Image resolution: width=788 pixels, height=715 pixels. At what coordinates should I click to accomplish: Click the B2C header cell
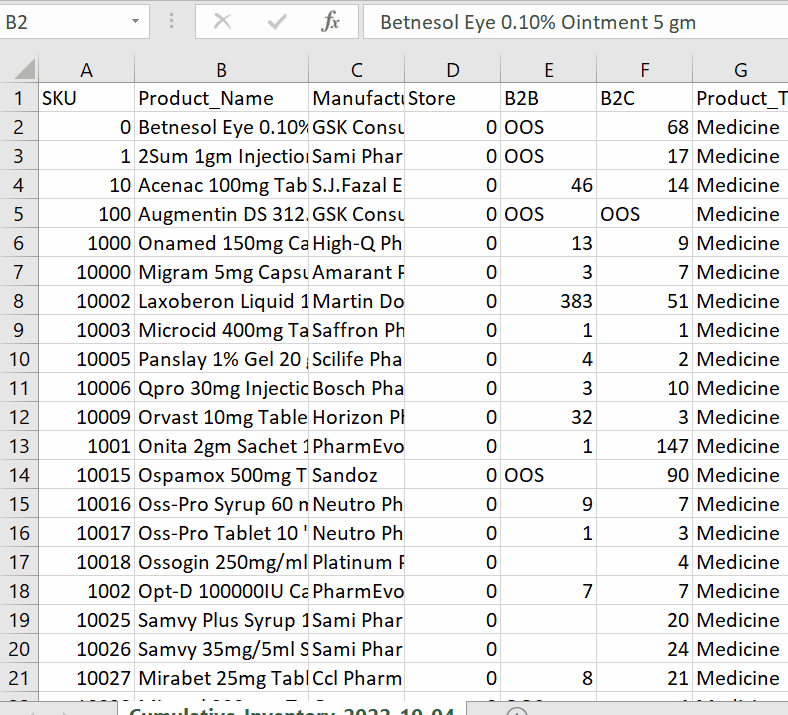(644, 98)
